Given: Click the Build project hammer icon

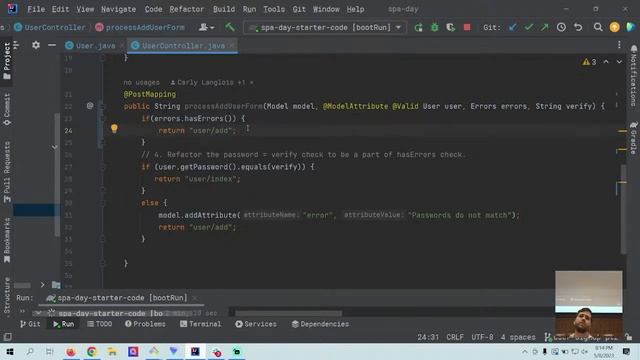Looking at the screenshot, I should (230, 27).
